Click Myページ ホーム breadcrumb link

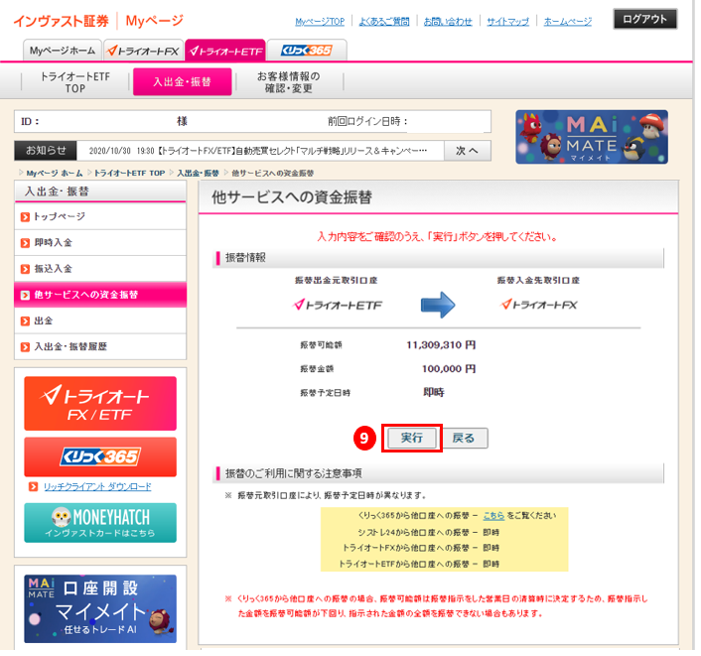click(54, 173)
